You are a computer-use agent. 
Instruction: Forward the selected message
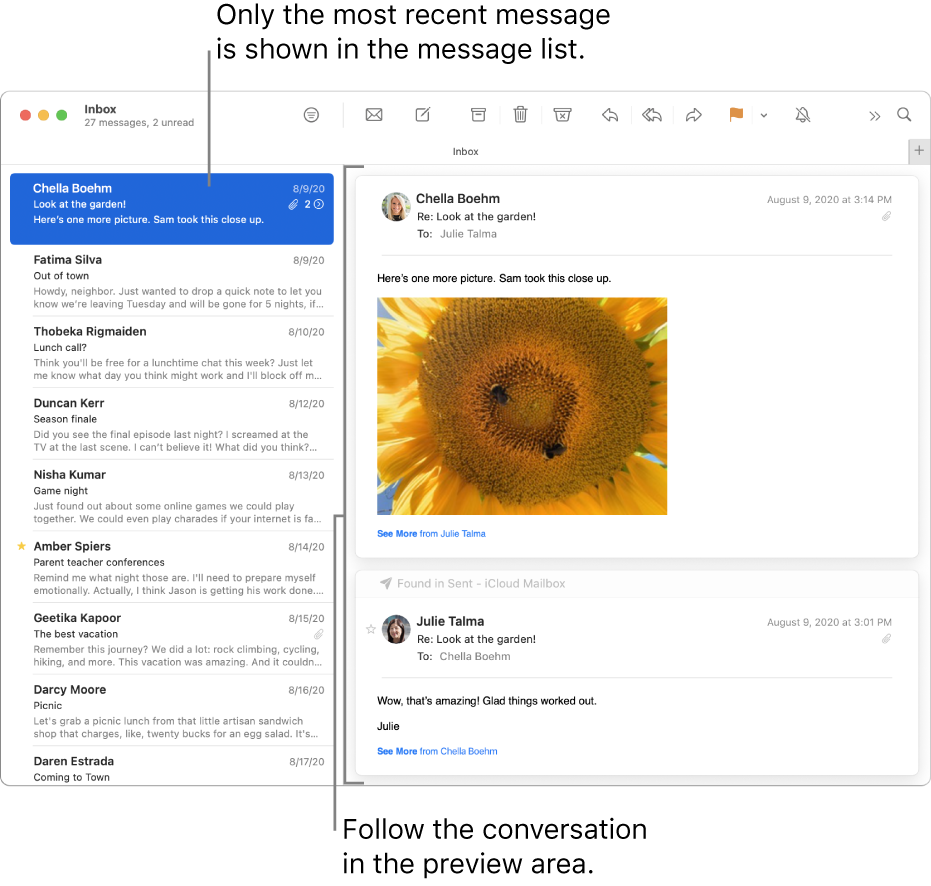(694, 115)
